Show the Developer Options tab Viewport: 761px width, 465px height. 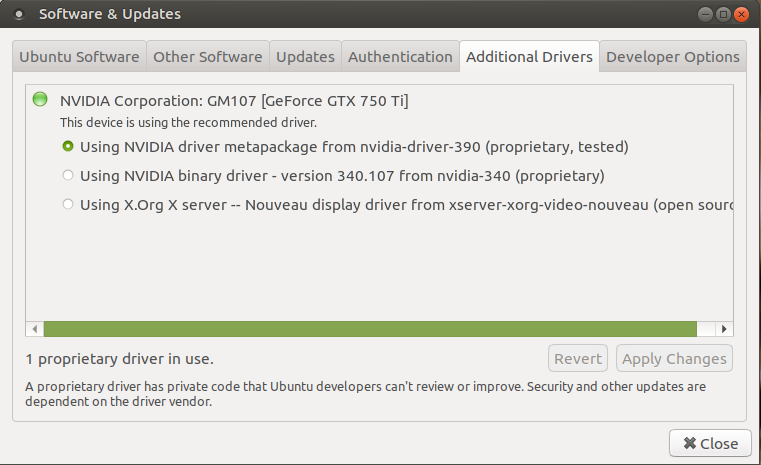673,57
